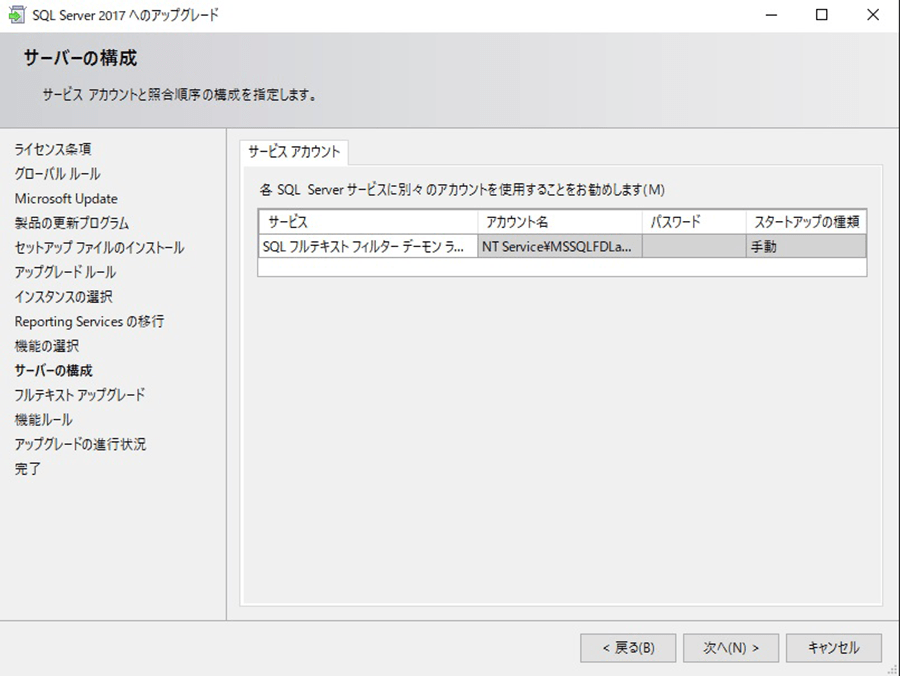The image size is (900, 676).
Task: Open the 手動 startup type cell
Action: [806, 247]
